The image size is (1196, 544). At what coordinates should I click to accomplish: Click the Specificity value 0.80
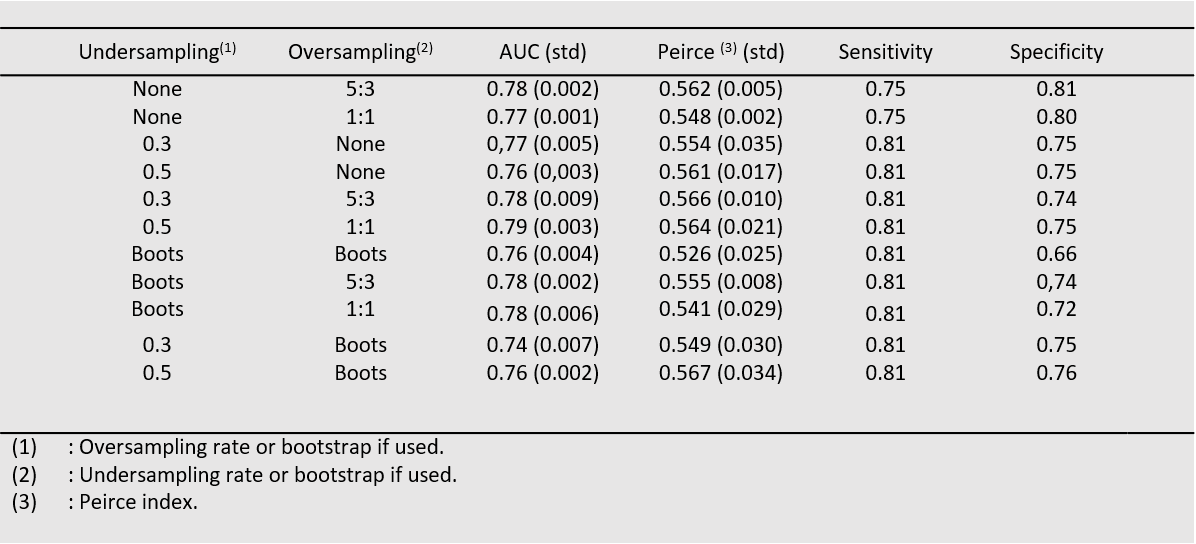(x=1056, y=117)
